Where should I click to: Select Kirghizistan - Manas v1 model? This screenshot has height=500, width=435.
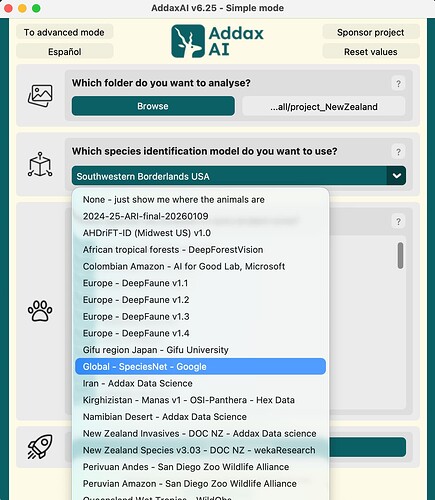point(200,400)
